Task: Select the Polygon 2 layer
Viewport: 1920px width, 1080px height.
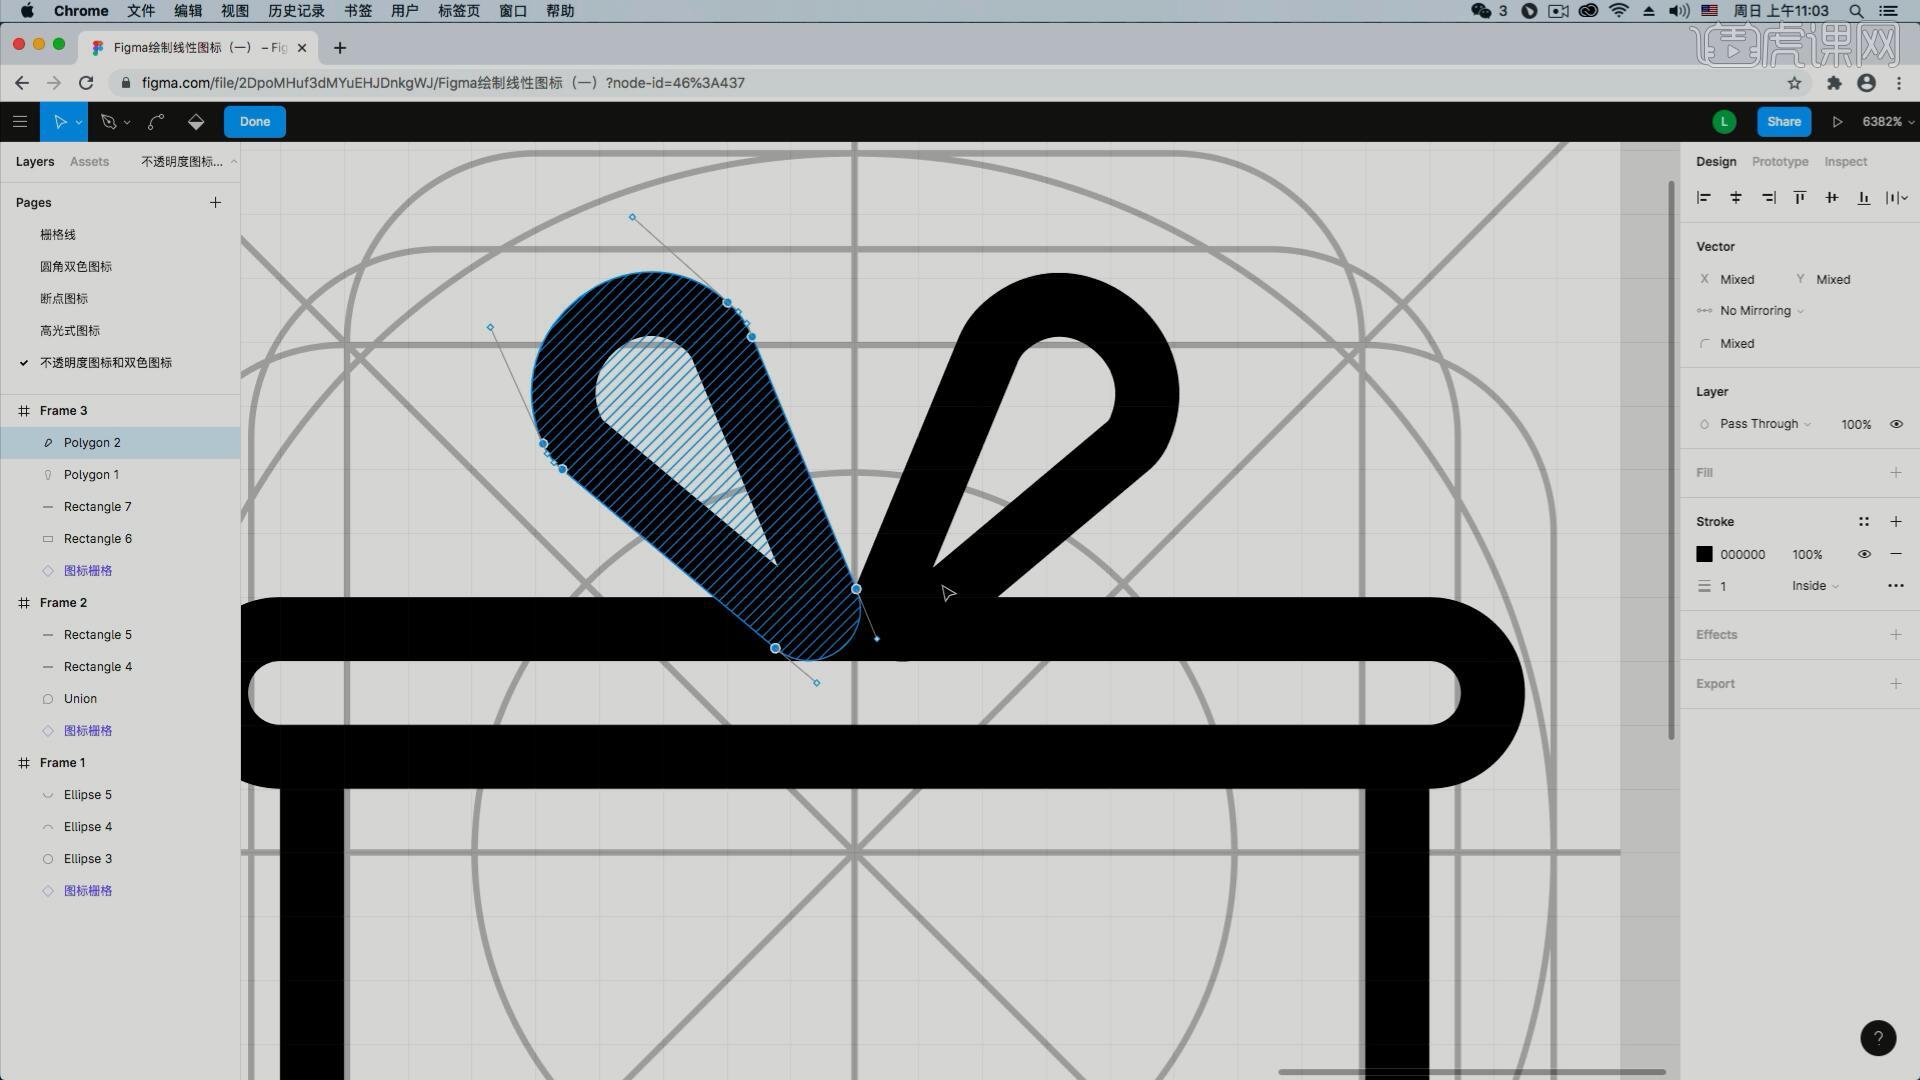Action: [x=120, y=443]
